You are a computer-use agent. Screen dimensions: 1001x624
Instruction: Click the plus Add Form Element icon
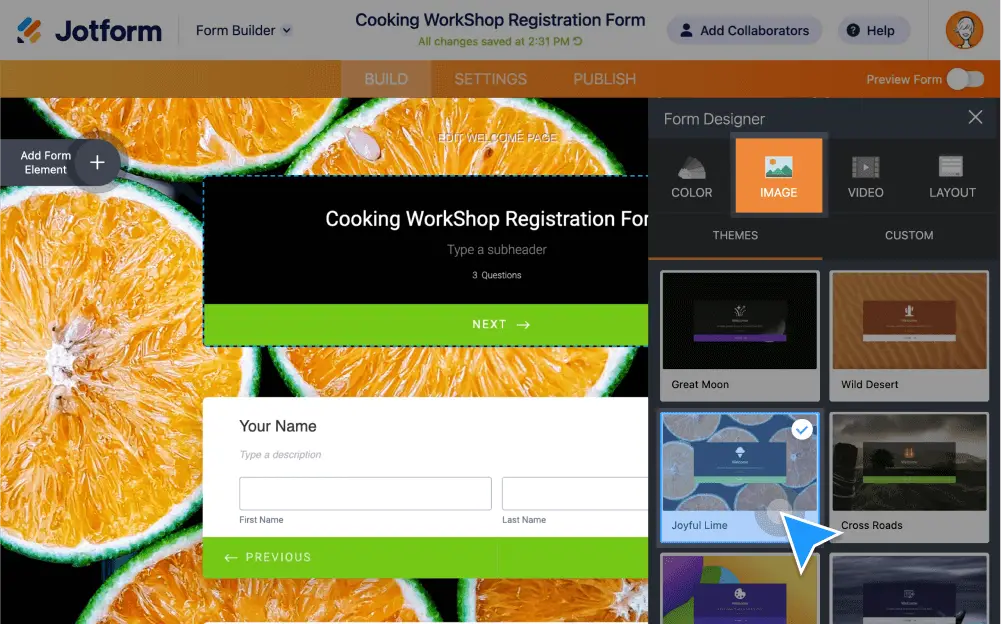97,162
